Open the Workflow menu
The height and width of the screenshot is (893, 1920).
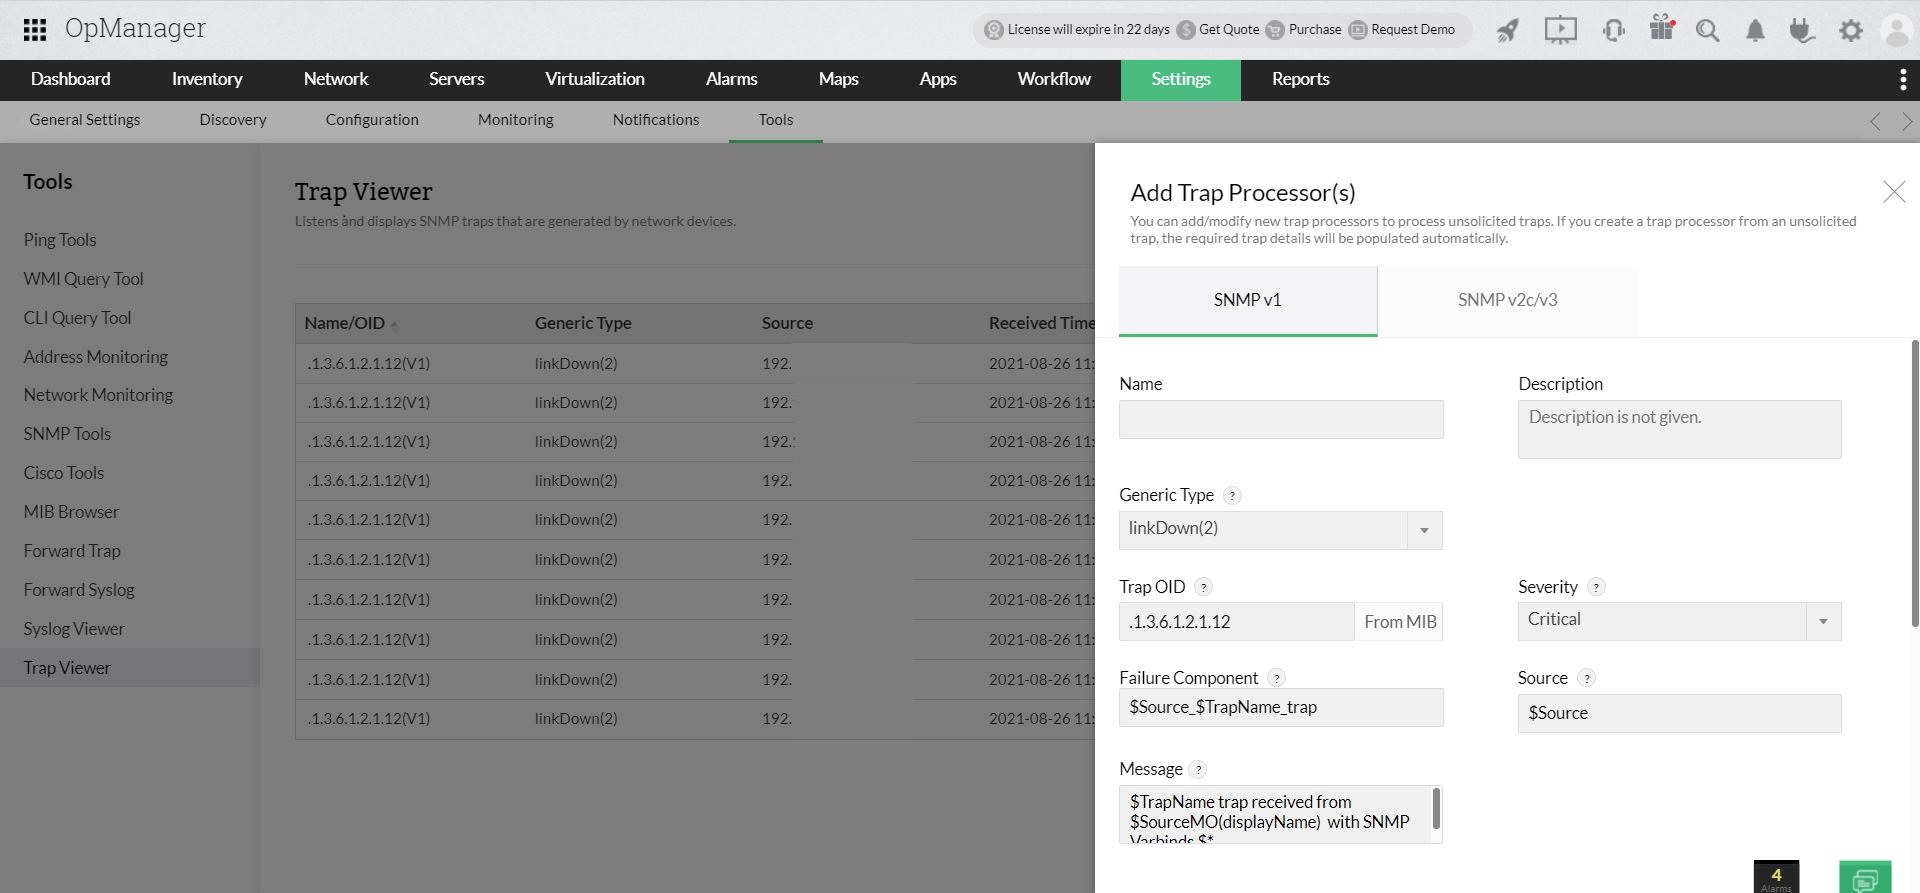coord(1054,79)
